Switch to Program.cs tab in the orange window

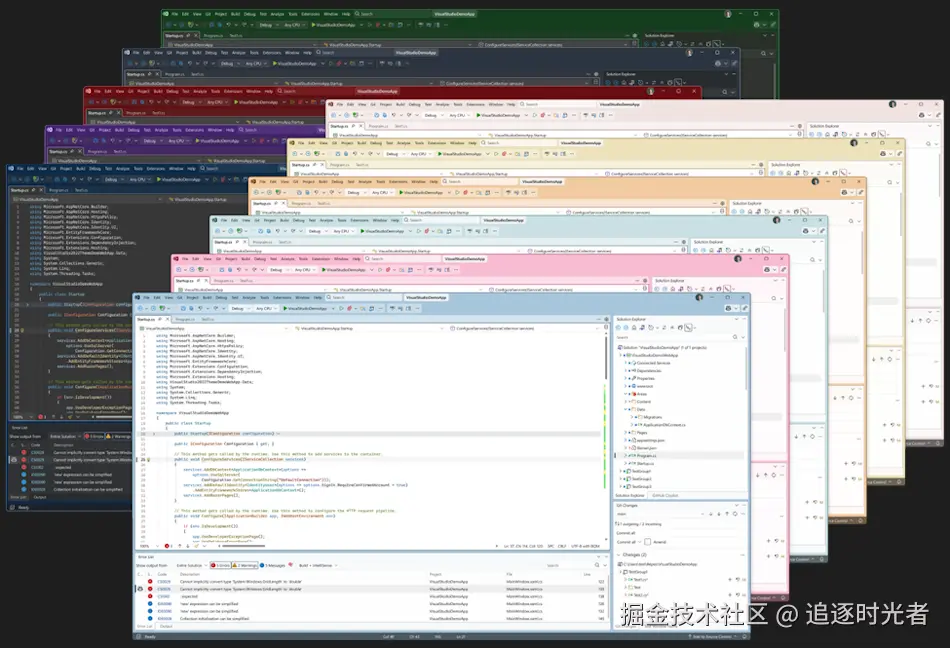point(301,203)
